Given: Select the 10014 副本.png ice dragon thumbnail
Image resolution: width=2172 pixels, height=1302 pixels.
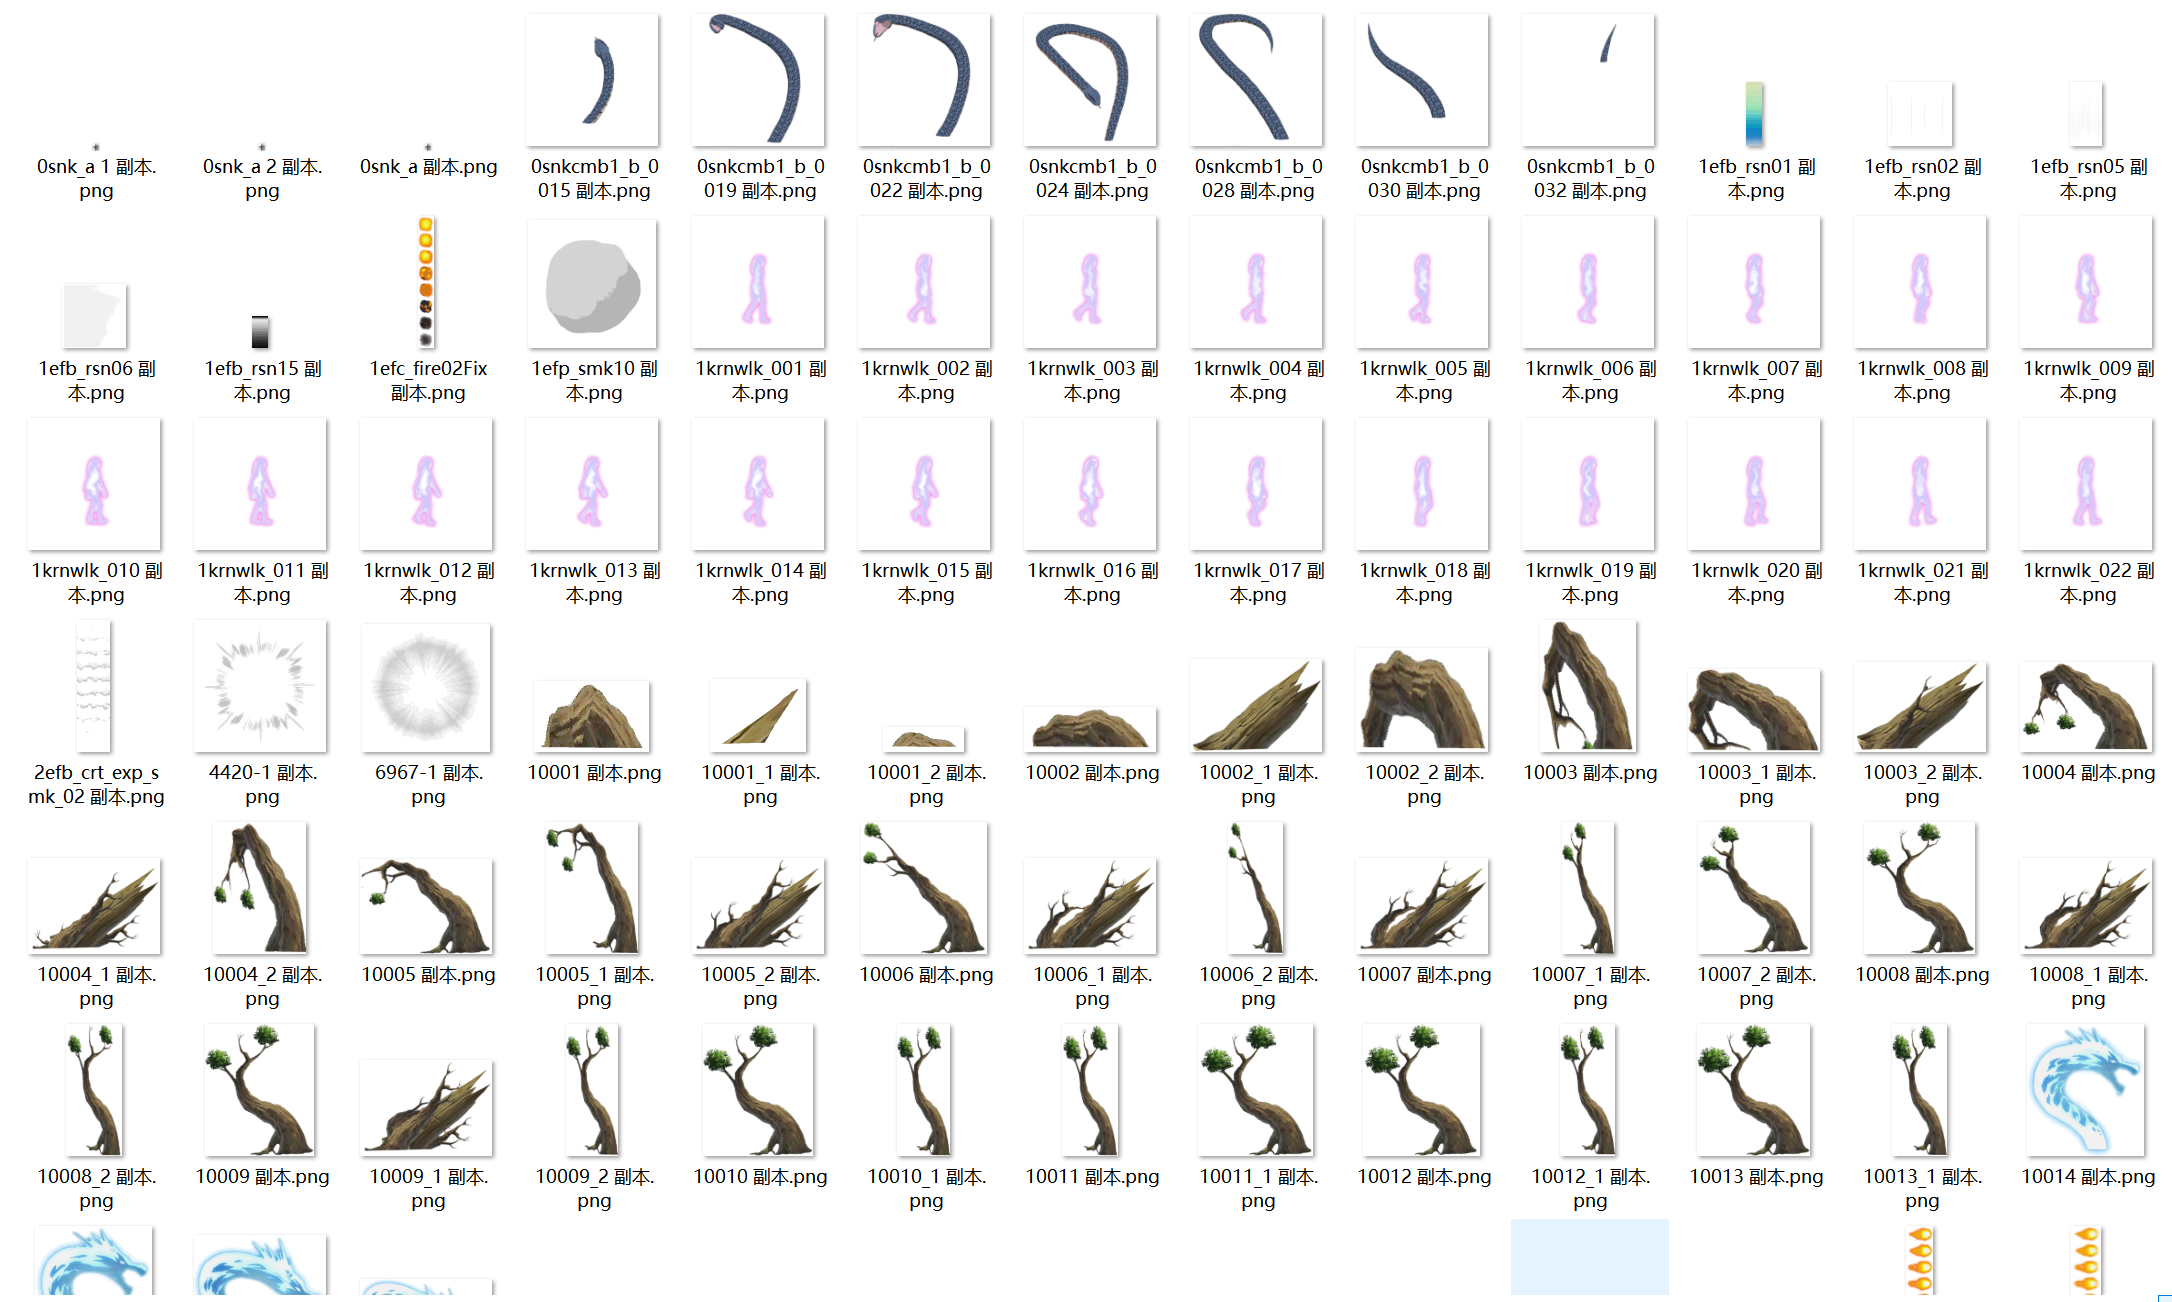Looking at the screenshot, I should (2087, 1090).
